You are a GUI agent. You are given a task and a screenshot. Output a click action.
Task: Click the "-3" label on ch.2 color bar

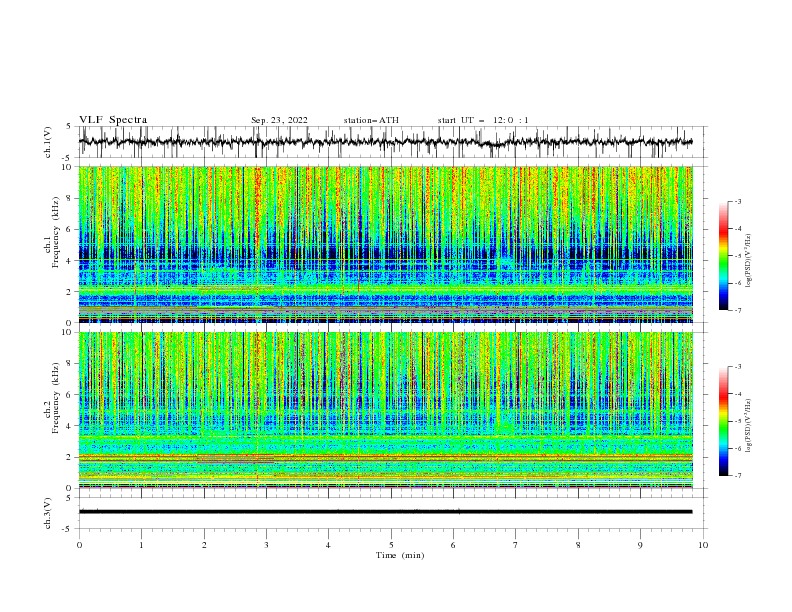click(x=738, y=367)
